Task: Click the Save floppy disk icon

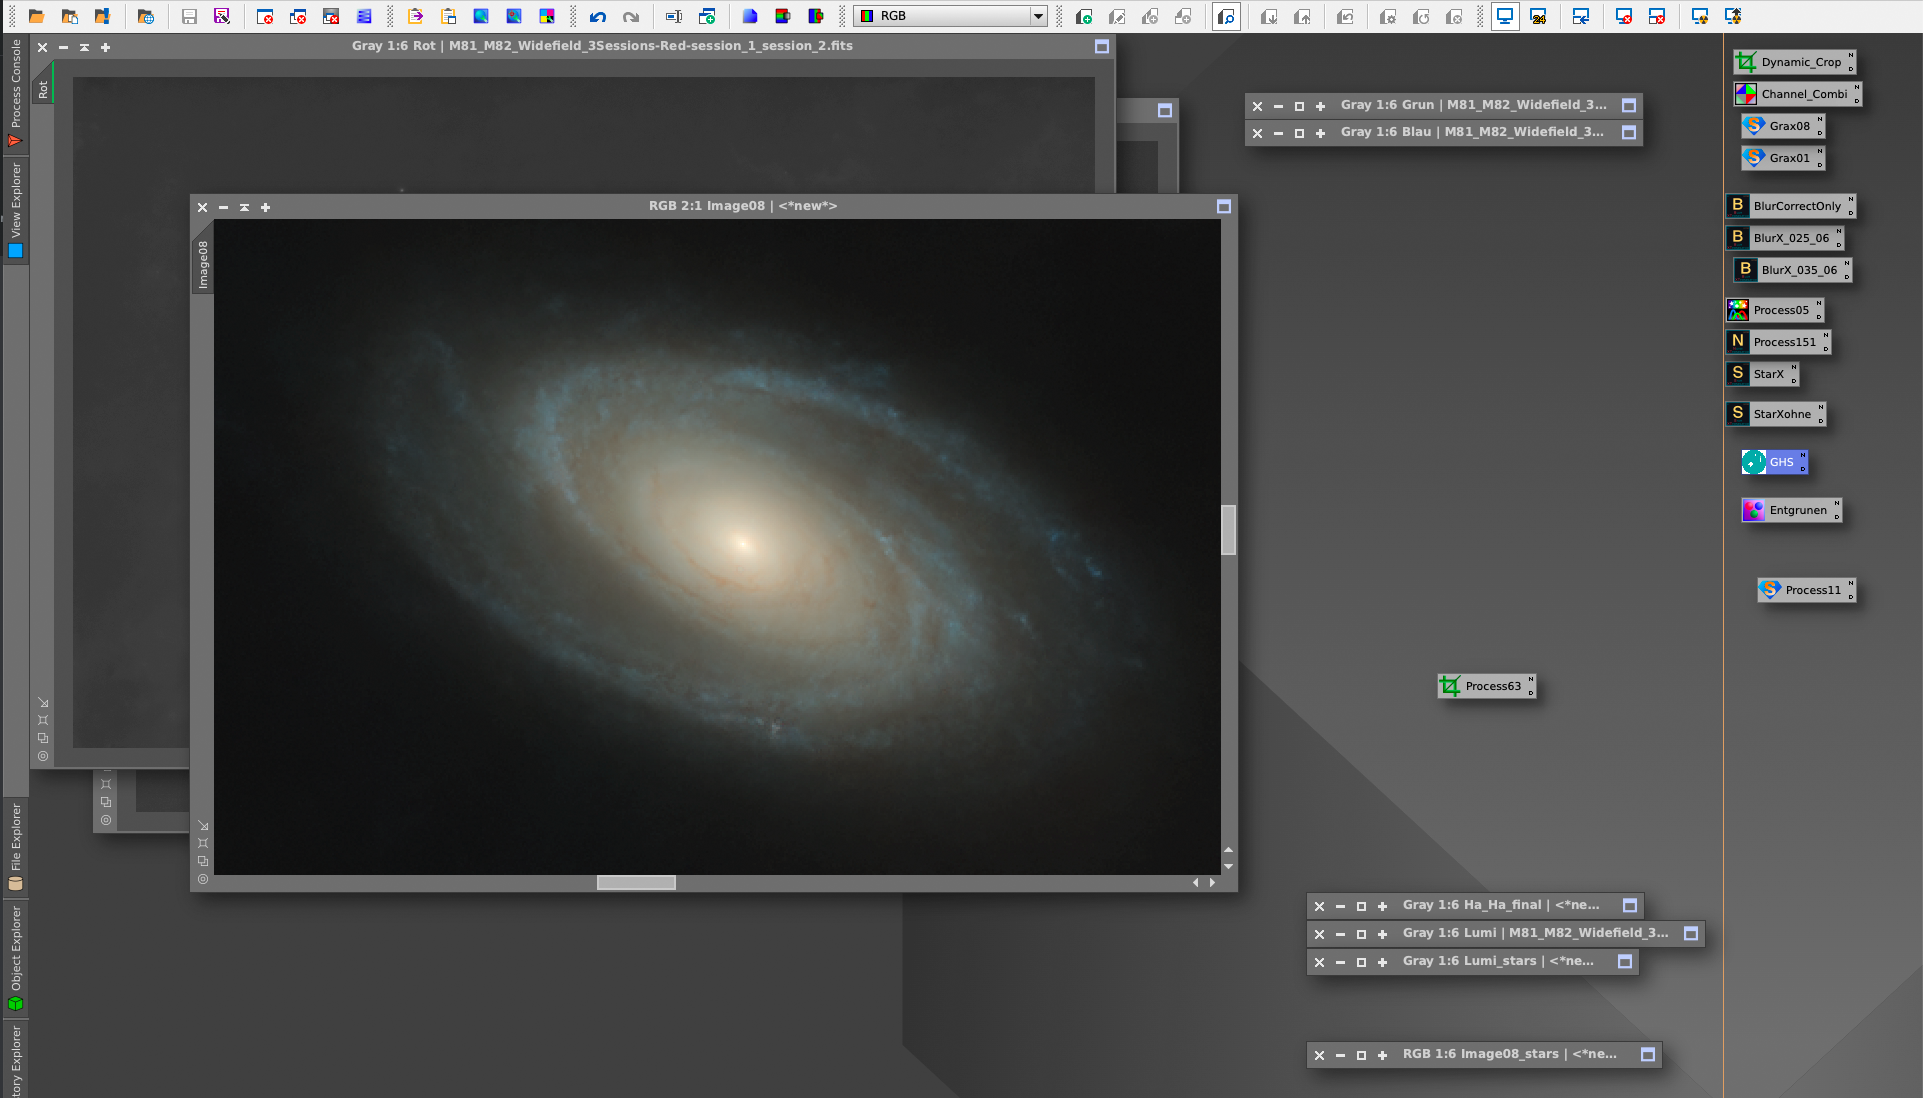Action: click(x=189, y=16)
